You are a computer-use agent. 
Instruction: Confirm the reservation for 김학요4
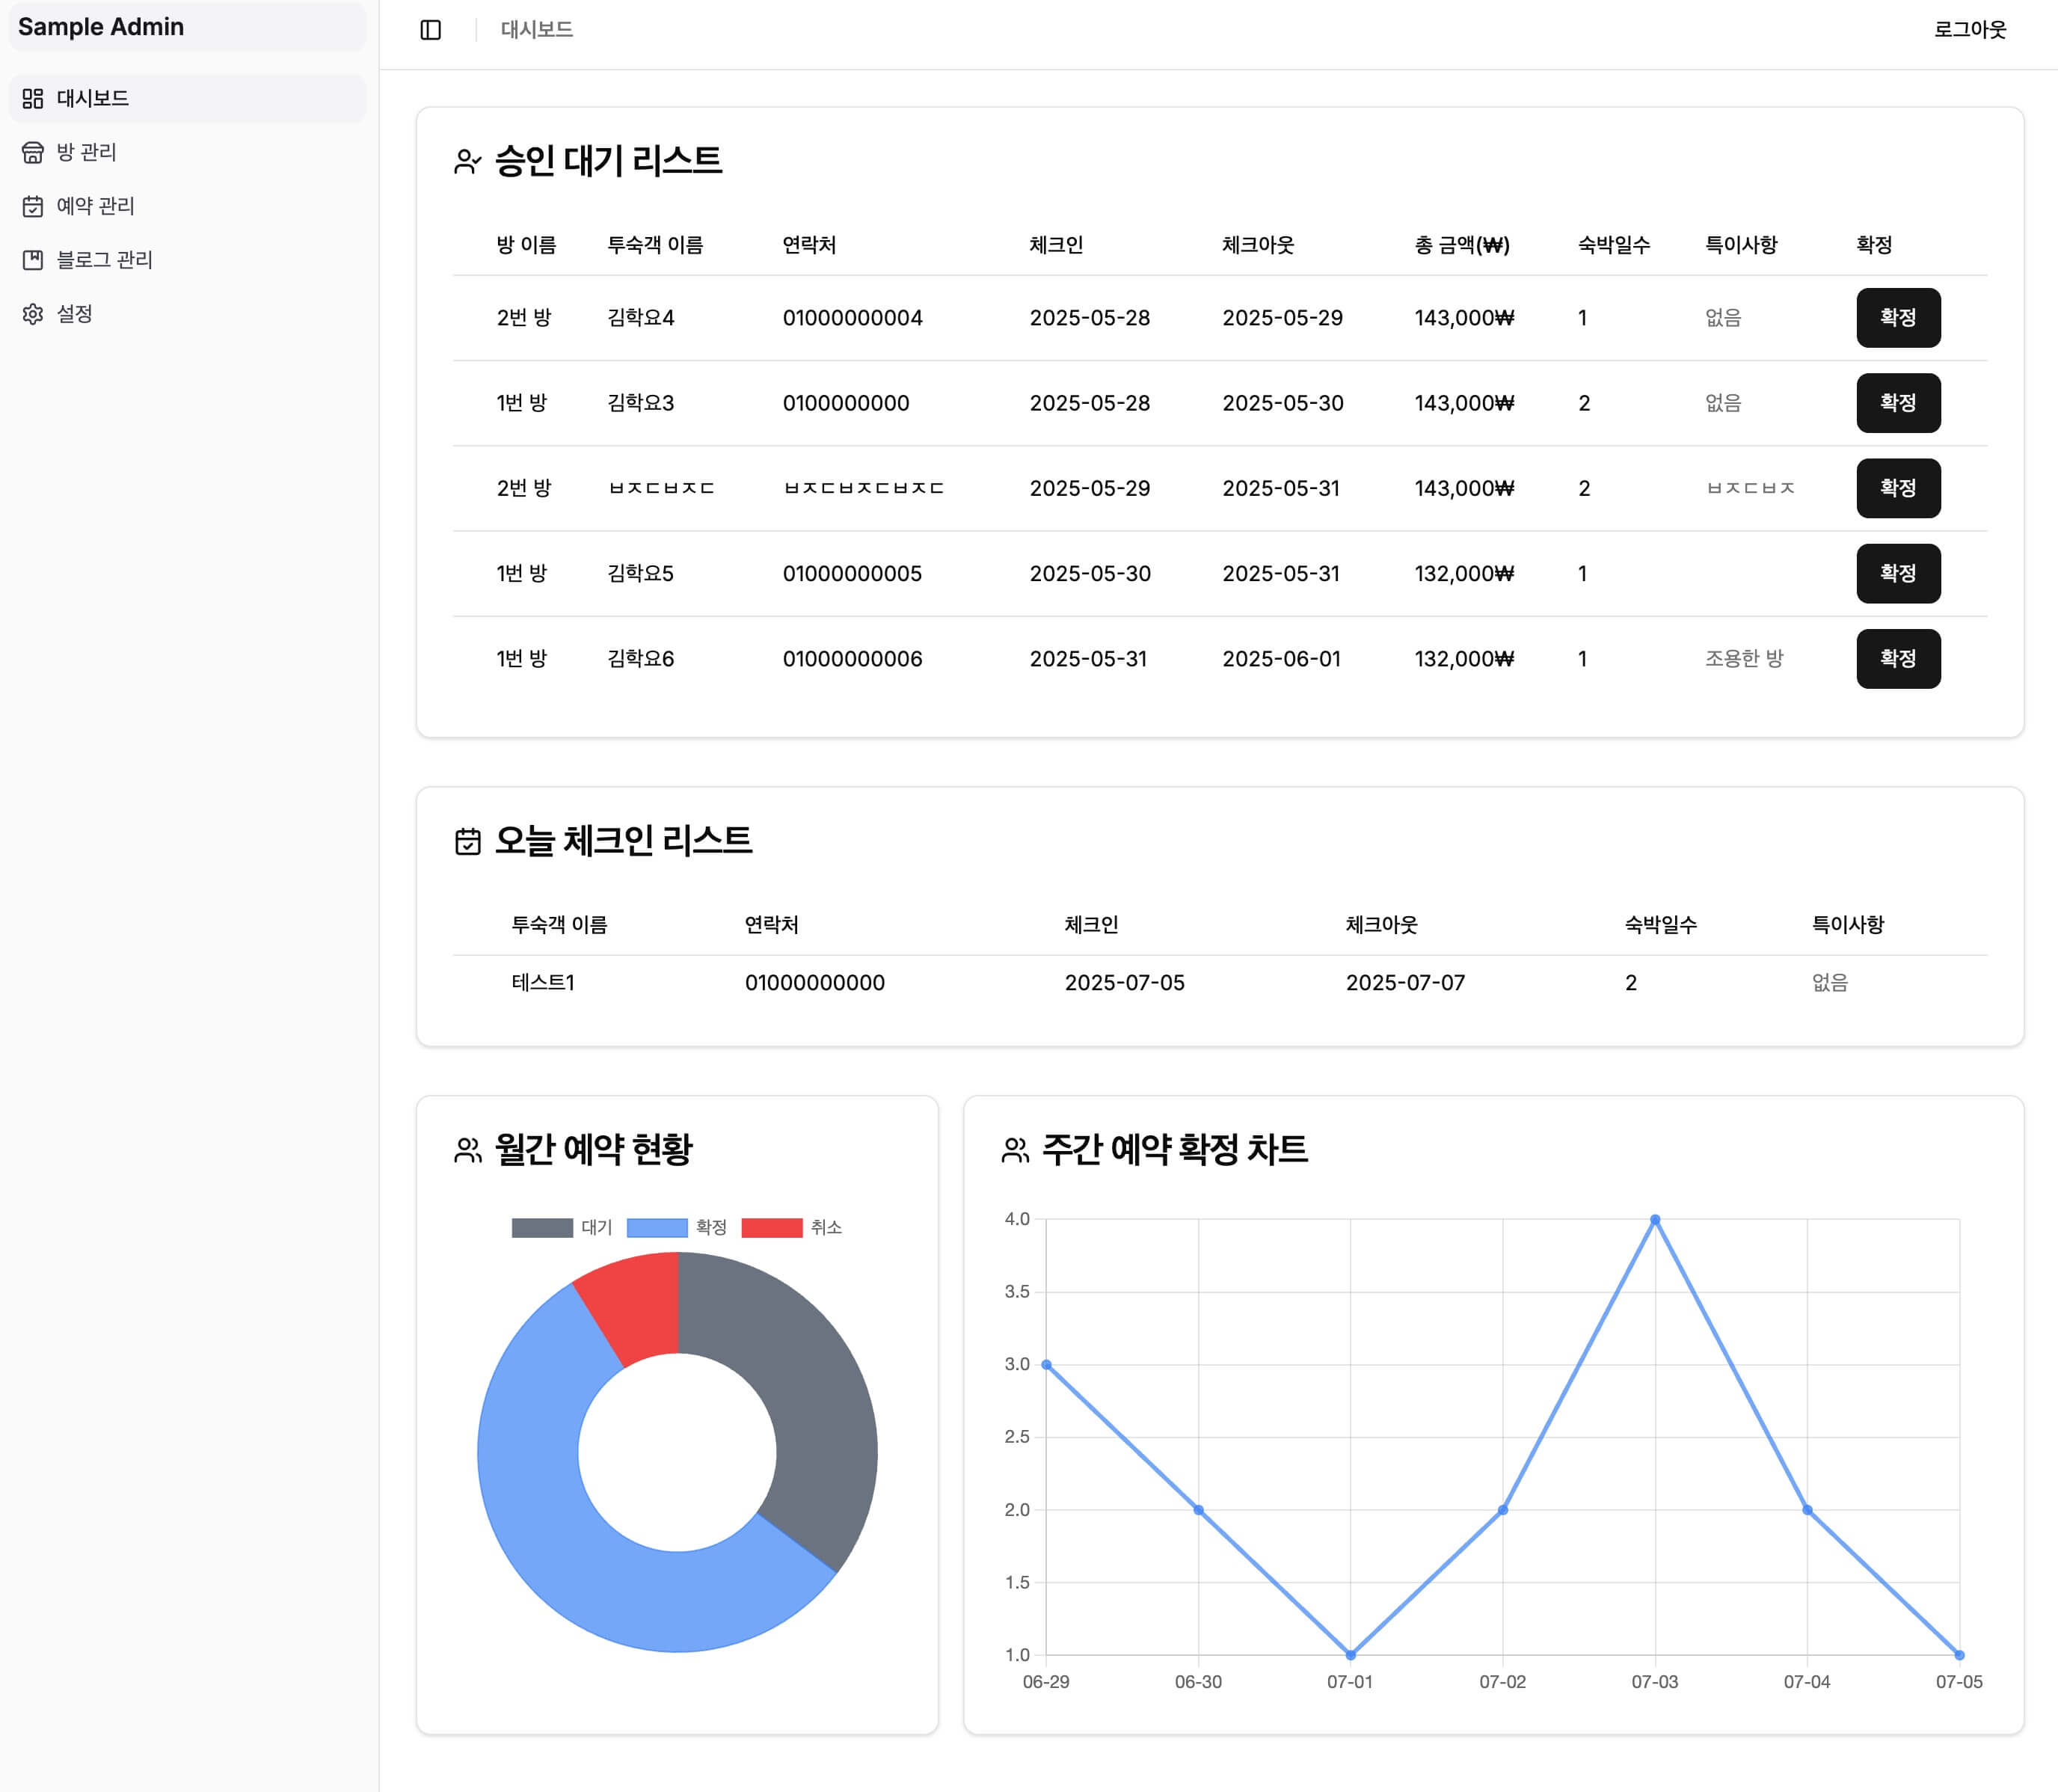[1898, 318]
